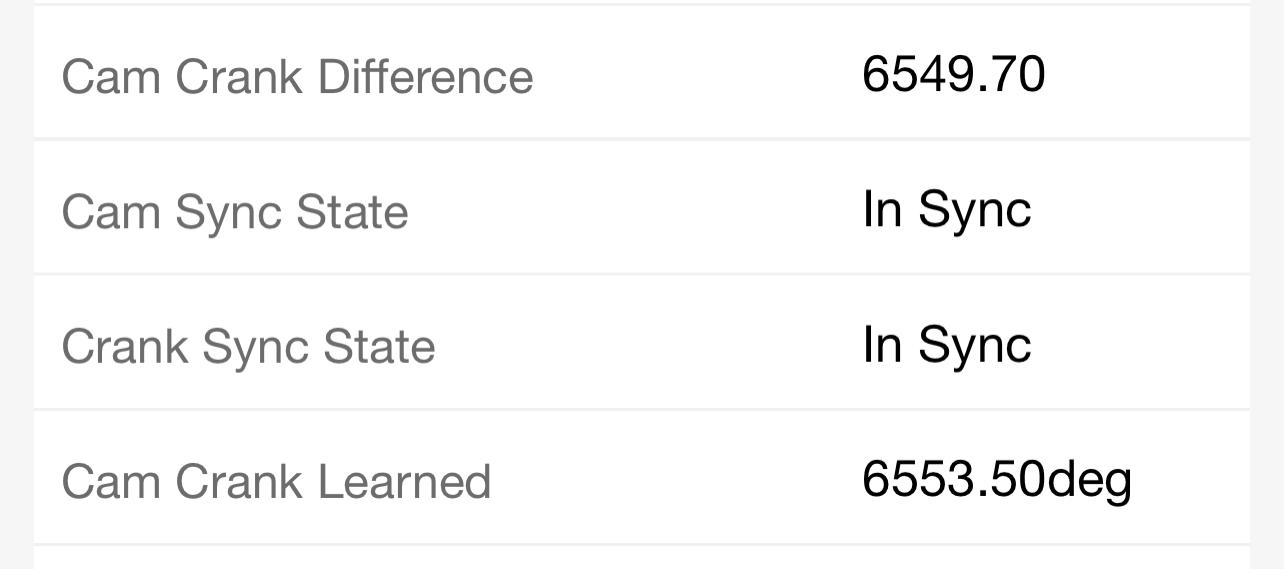
Task: Click the word 'Learned' in the last row
Action: (404, 482)
